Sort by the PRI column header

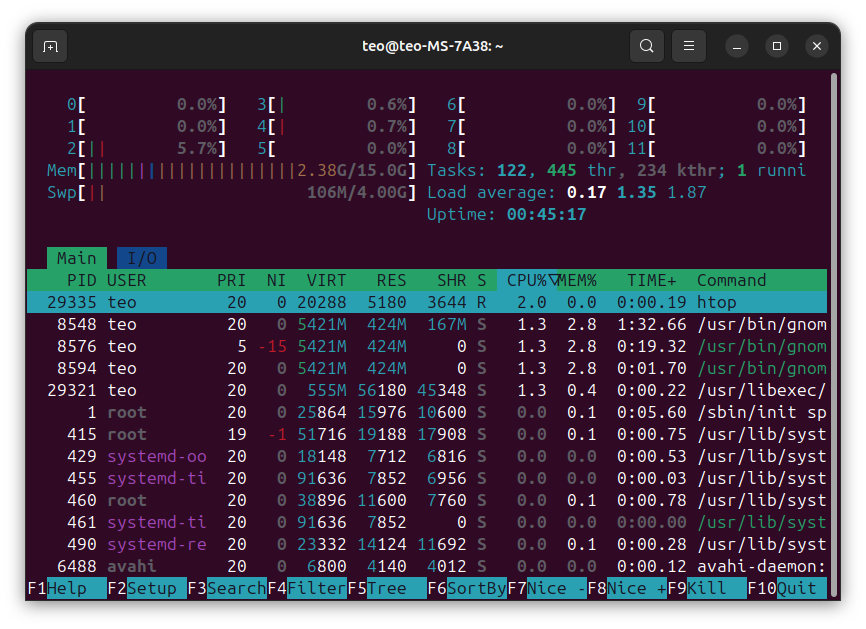click(x=231, y=281)
